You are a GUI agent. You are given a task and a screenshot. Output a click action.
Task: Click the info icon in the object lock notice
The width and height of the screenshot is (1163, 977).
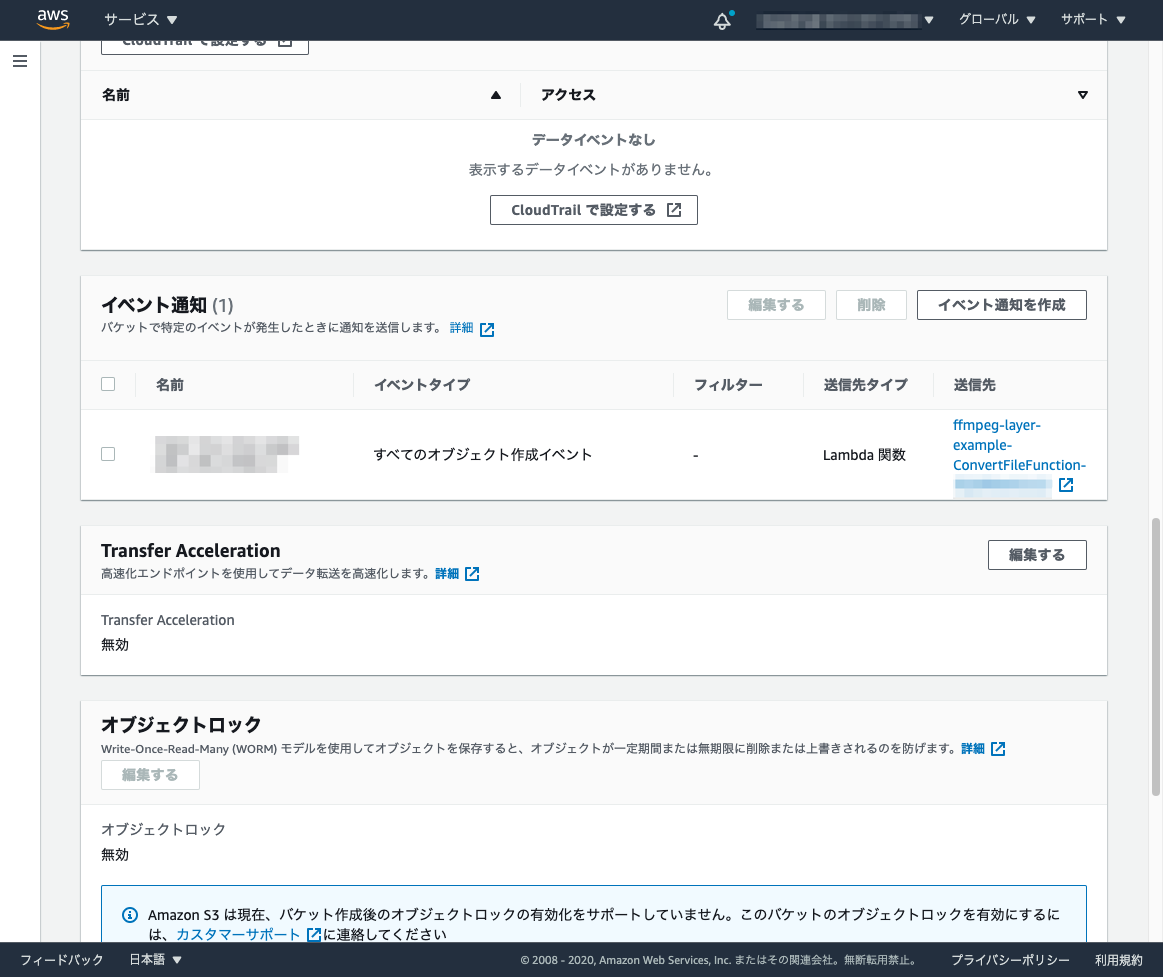click(x=129, y=914)
